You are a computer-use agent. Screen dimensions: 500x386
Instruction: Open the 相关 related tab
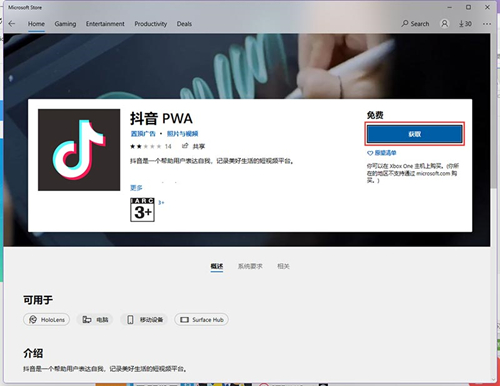coord(283,266)
